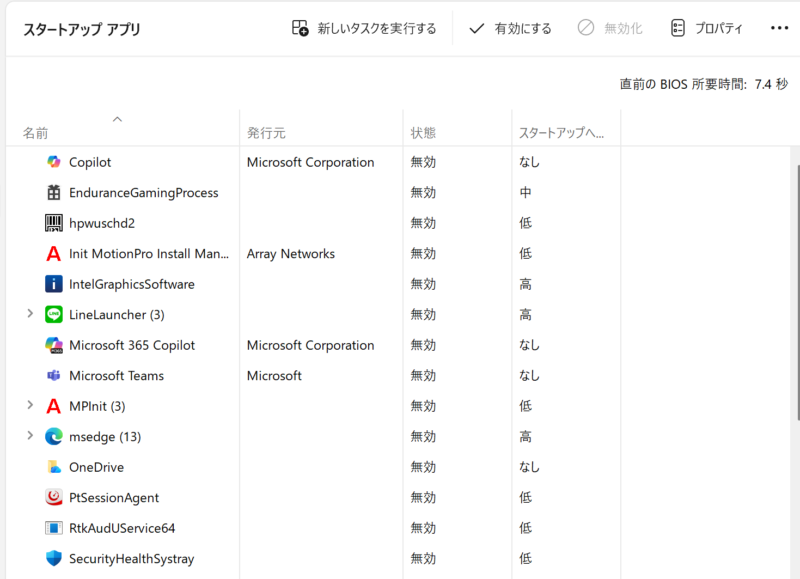Viewport: 800px width, 579px height.
Task: Click the EnduranceGamingProcess gift icon
Action: coord(54,193)
